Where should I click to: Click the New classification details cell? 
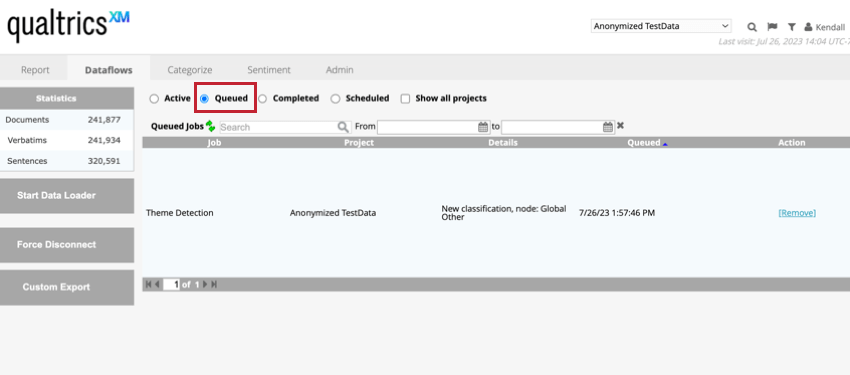[x=504, y=212]
